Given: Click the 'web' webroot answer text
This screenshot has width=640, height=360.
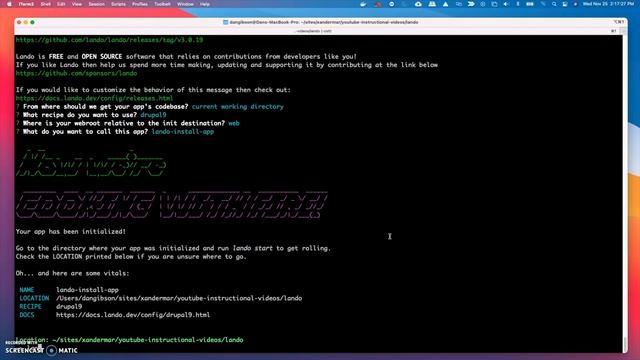Looking at the screenshot, I should [x=234, y=123].
